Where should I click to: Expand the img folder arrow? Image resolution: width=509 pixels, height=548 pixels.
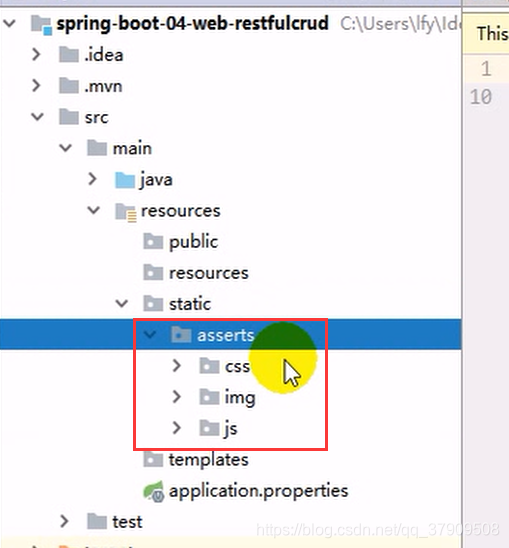177,397
